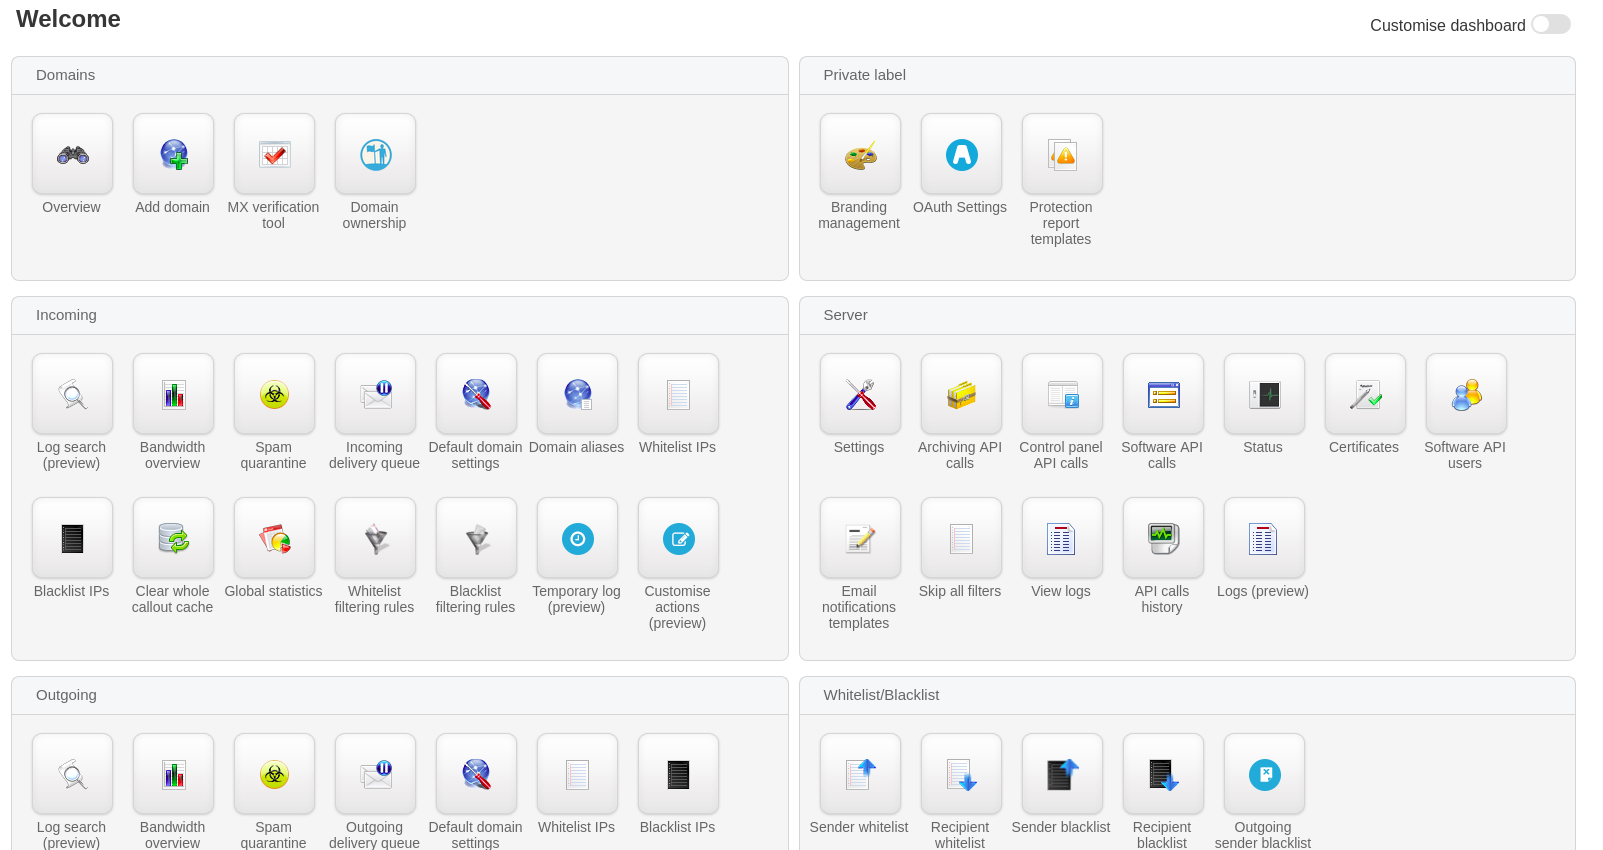
Task: Click the Server panel header
Action: [1187, 315]
